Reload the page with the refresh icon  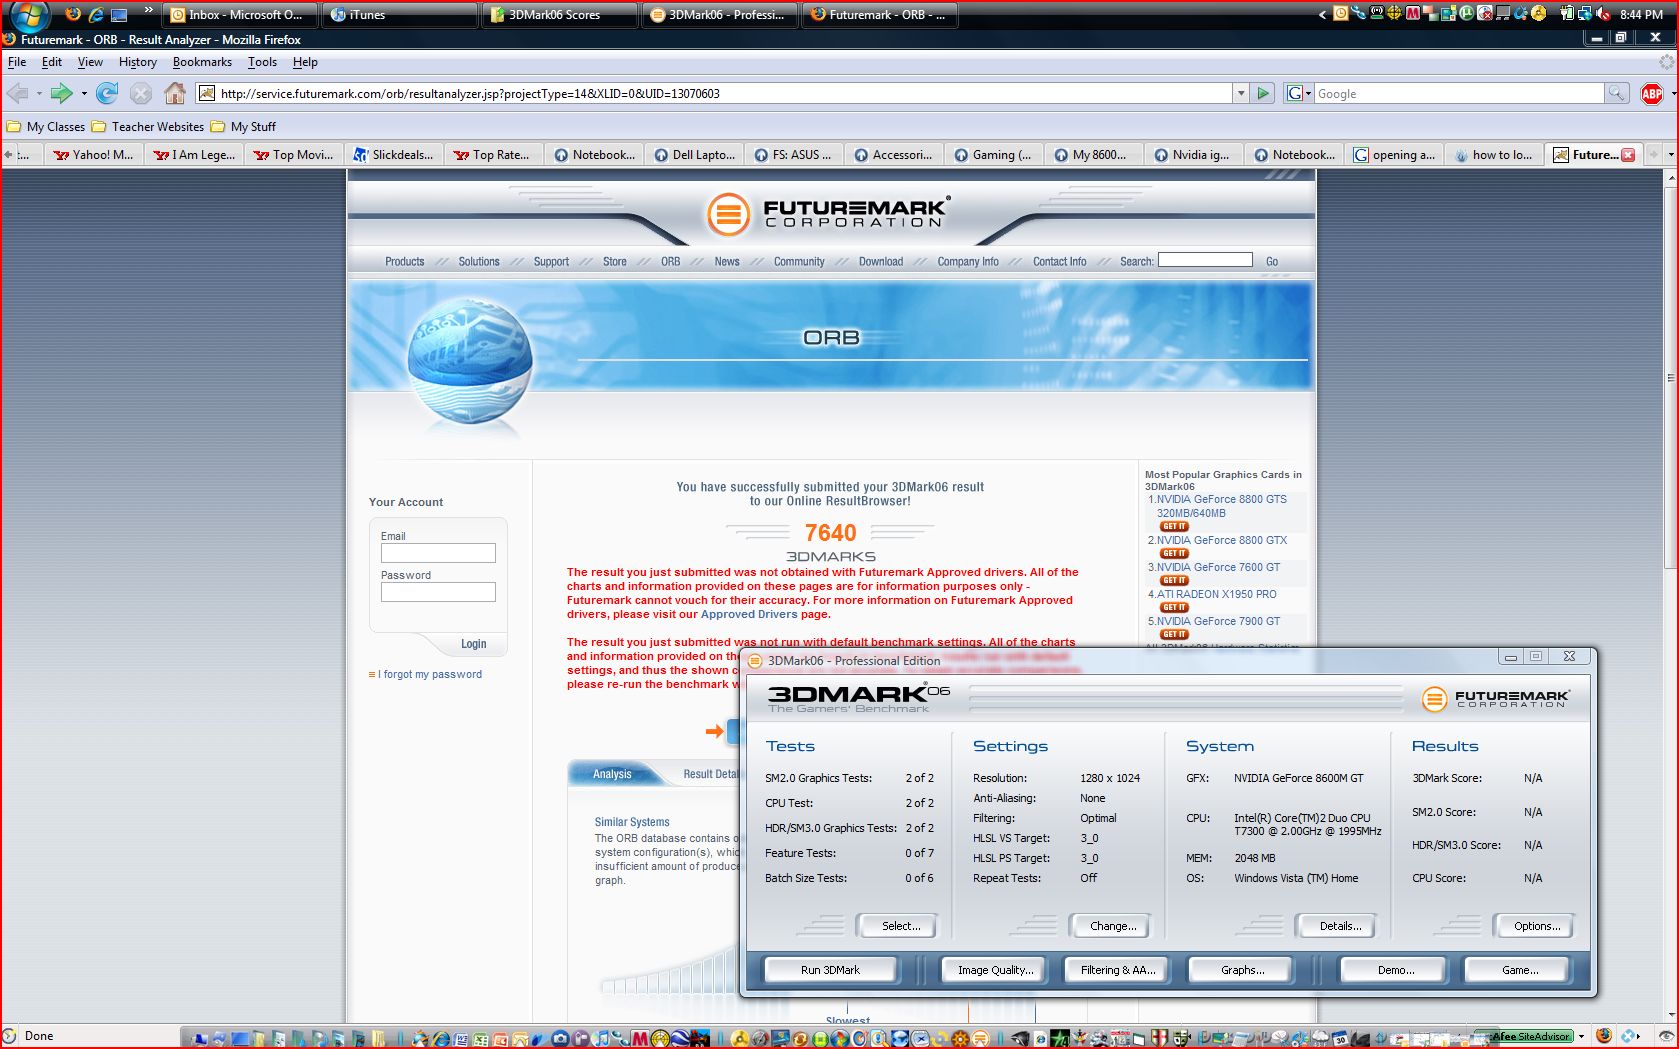point(107,93)
